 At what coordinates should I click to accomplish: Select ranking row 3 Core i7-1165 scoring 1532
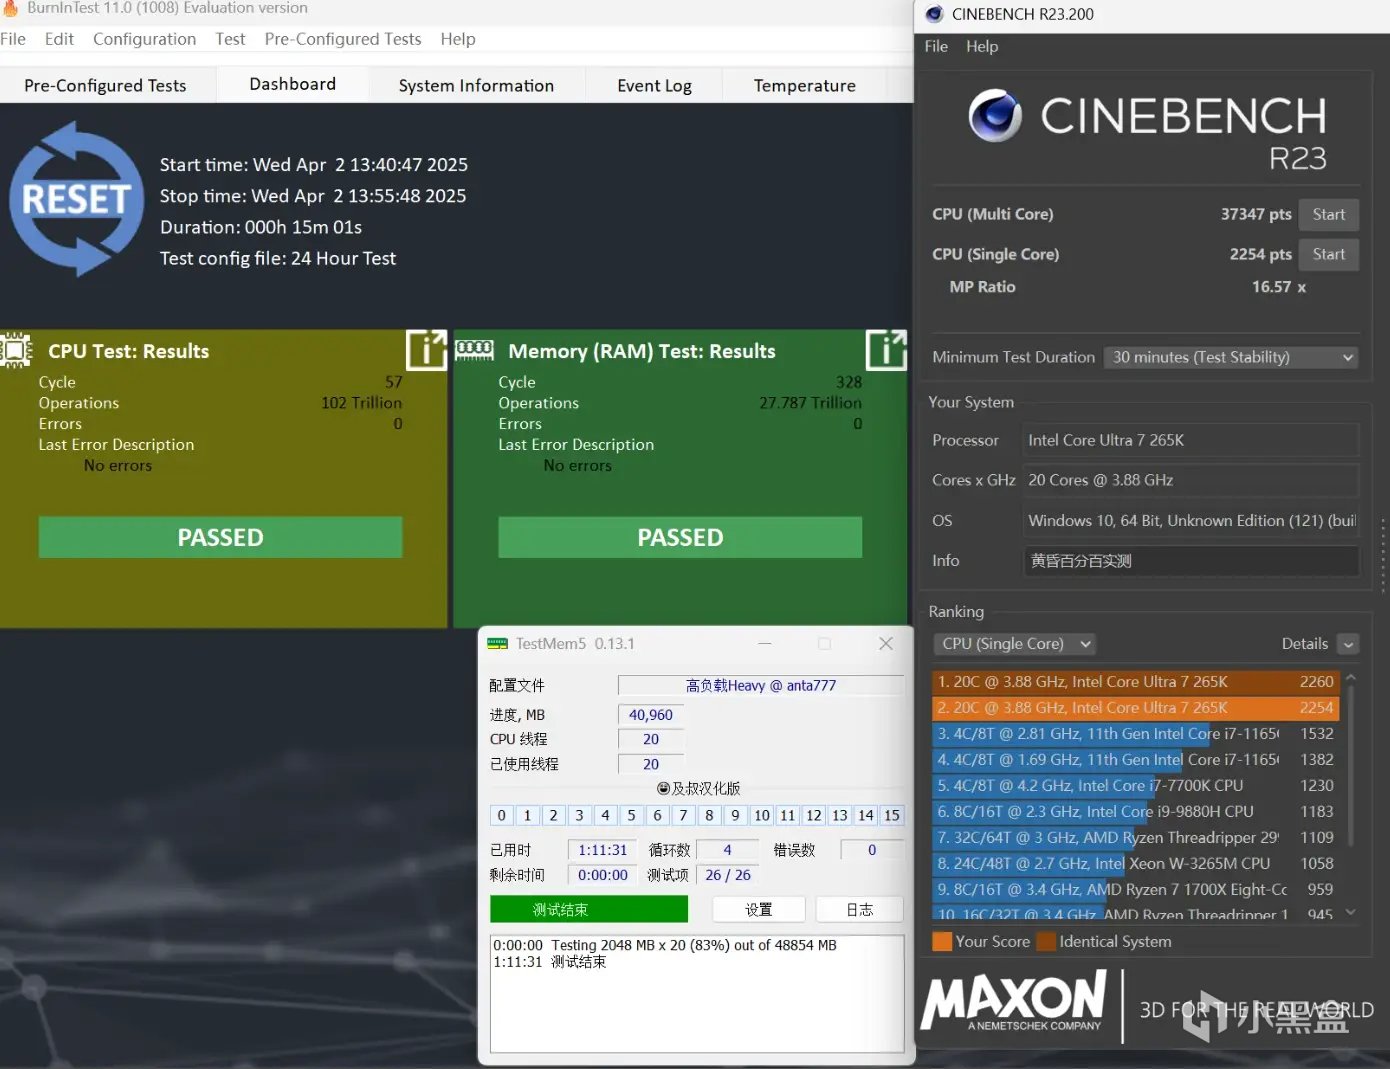coord(1135,734)
